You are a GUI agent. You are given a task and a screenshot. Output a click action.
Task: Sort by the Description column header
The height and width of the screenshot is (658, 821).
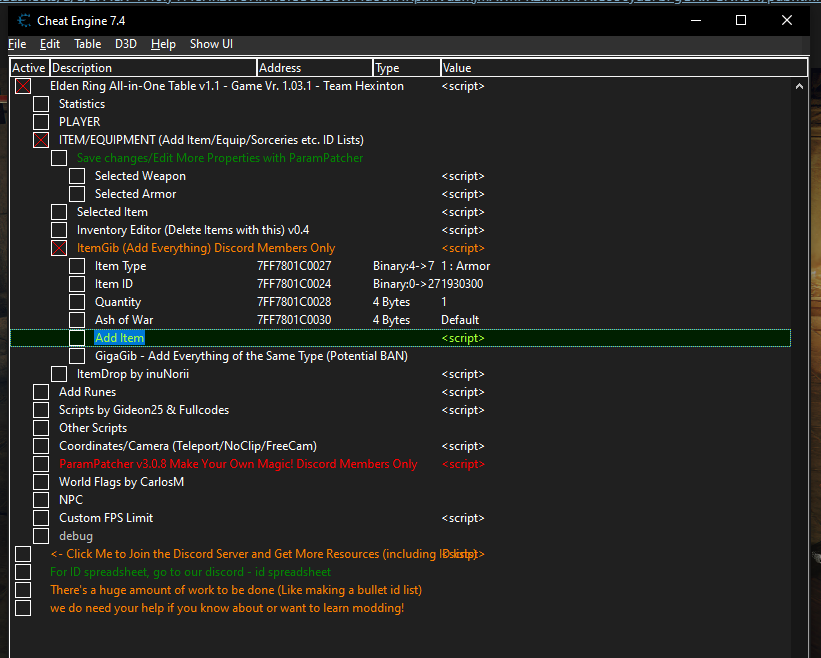(x=153, y=68)
